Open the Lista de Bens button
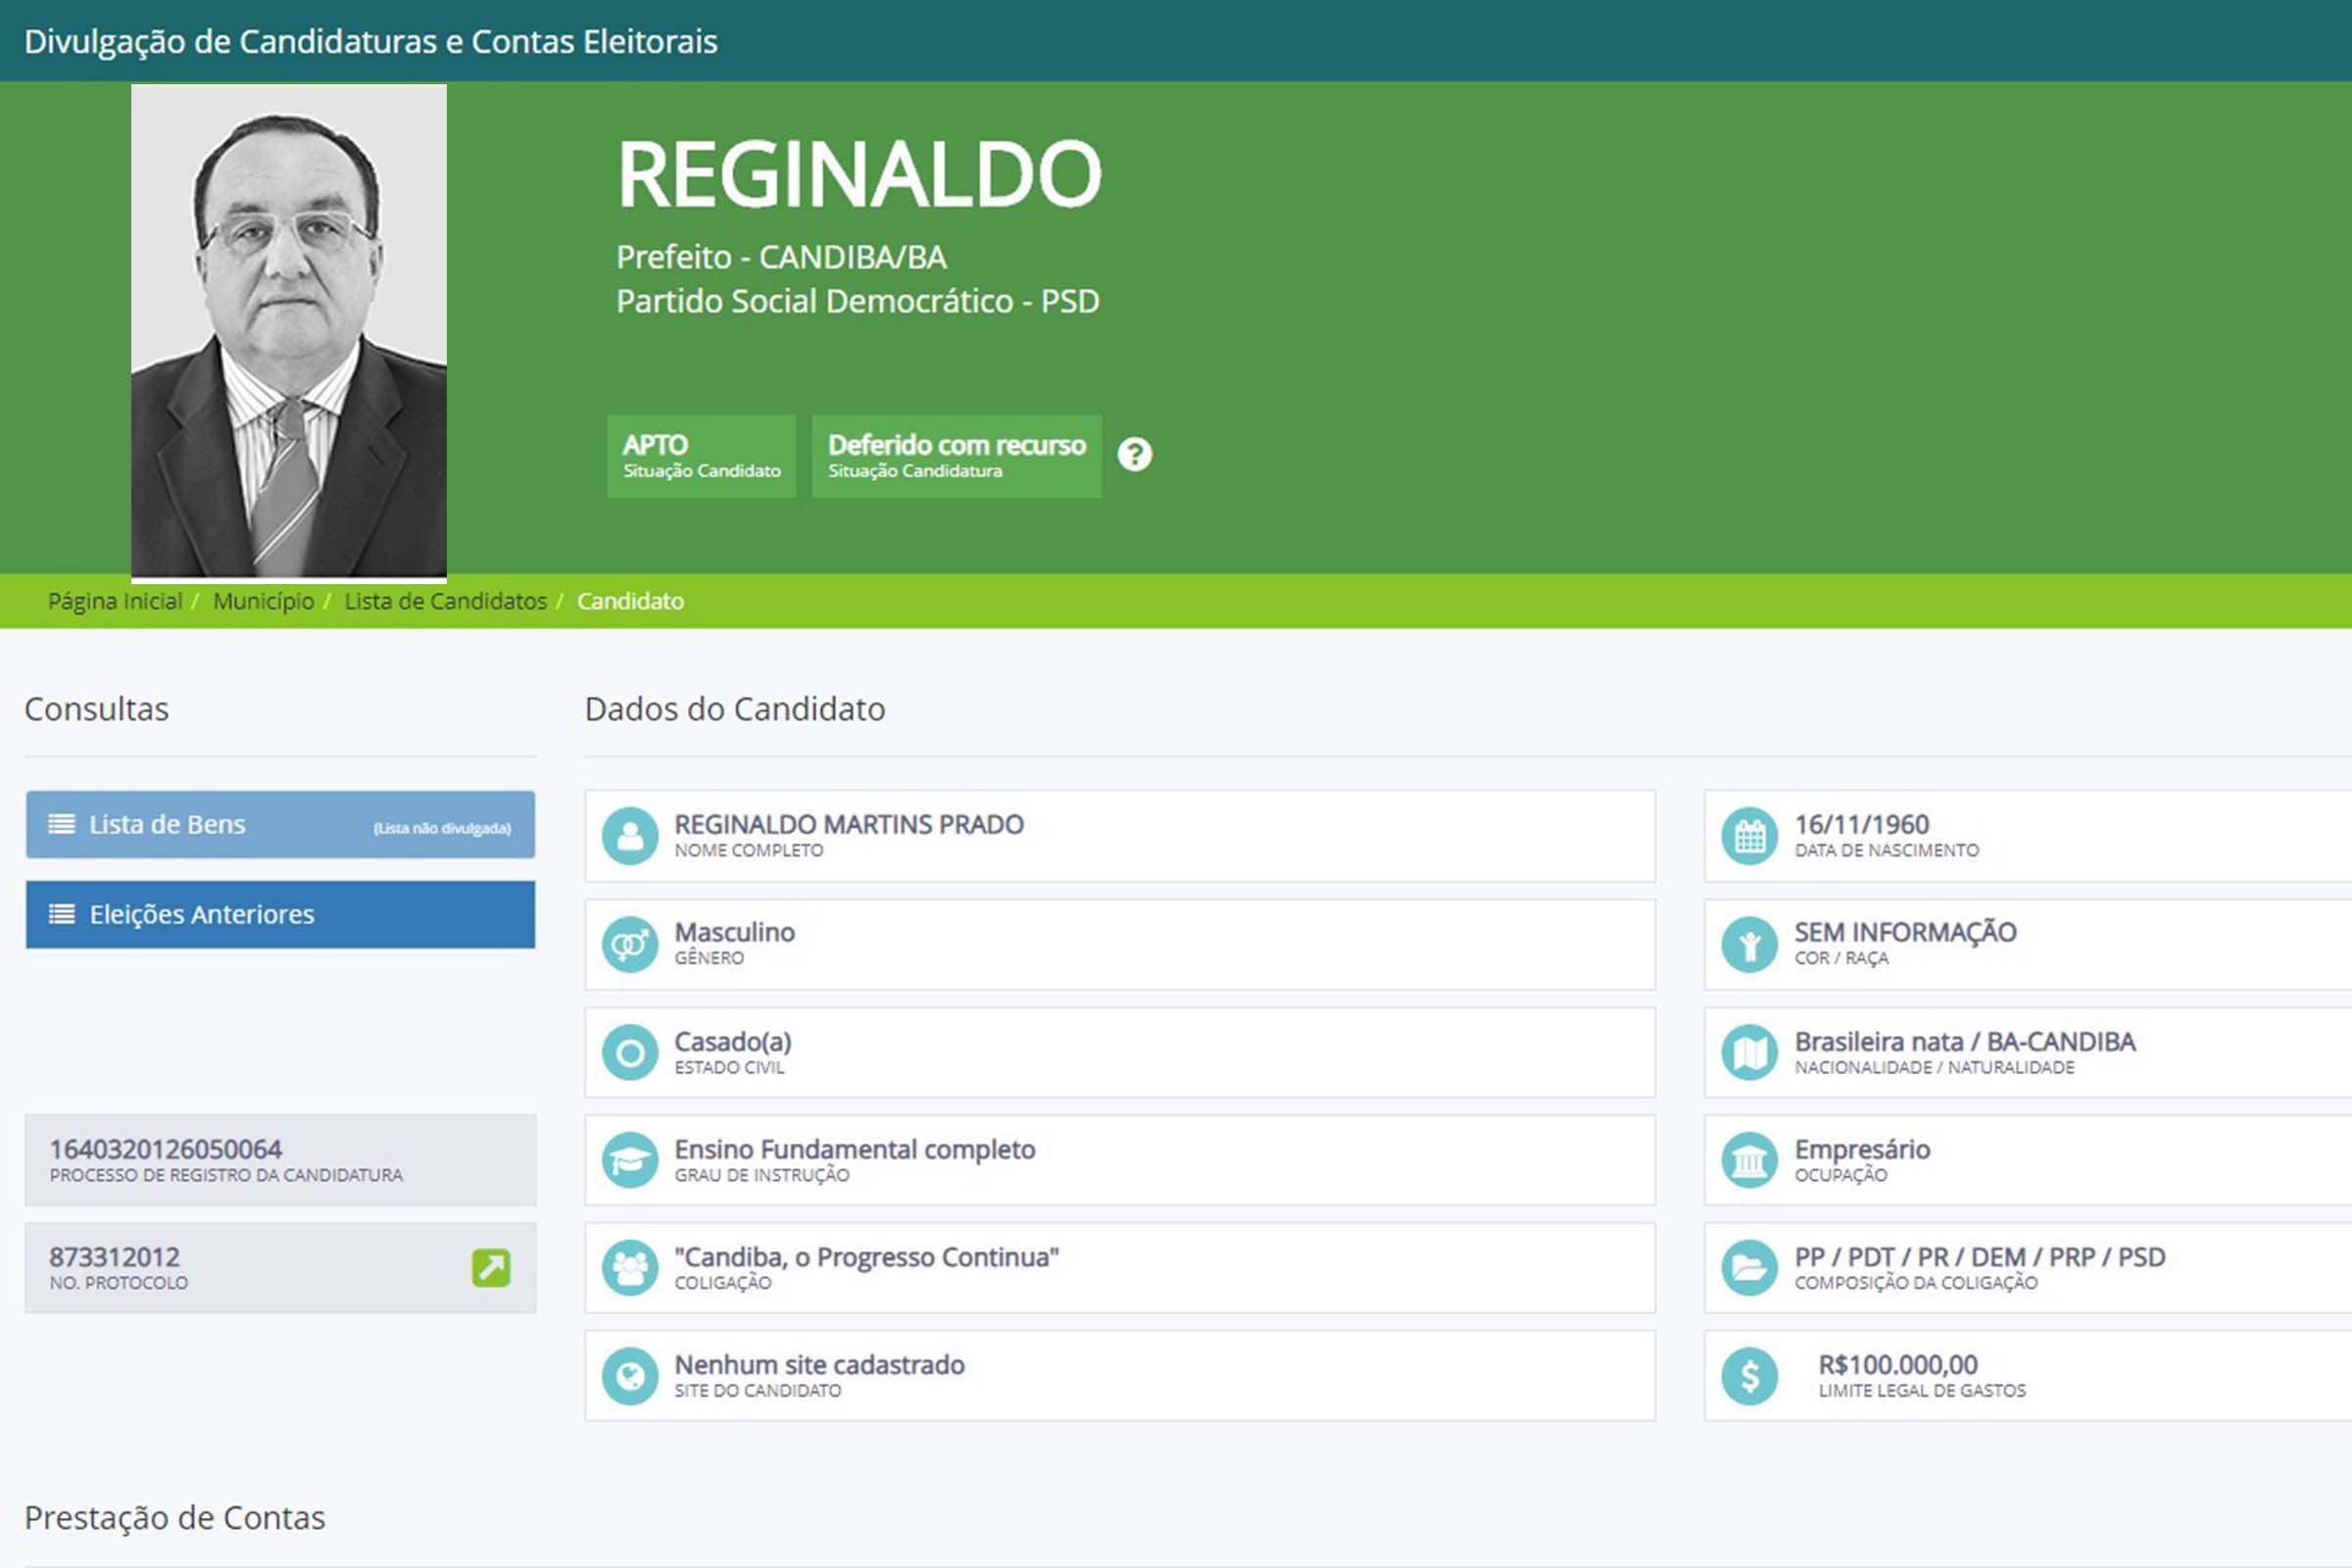The width and height of the screenshot is (2352, 1568). pyautogui.click(x=280, y=825)
